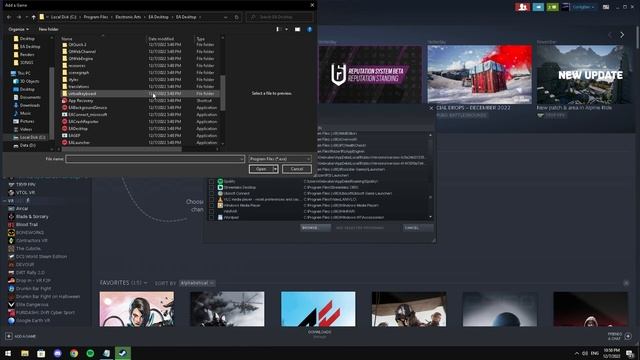This screenshot has width=640, height=360.
Task: Open Spotify from taskbar
Action: [x=90, y=353]
